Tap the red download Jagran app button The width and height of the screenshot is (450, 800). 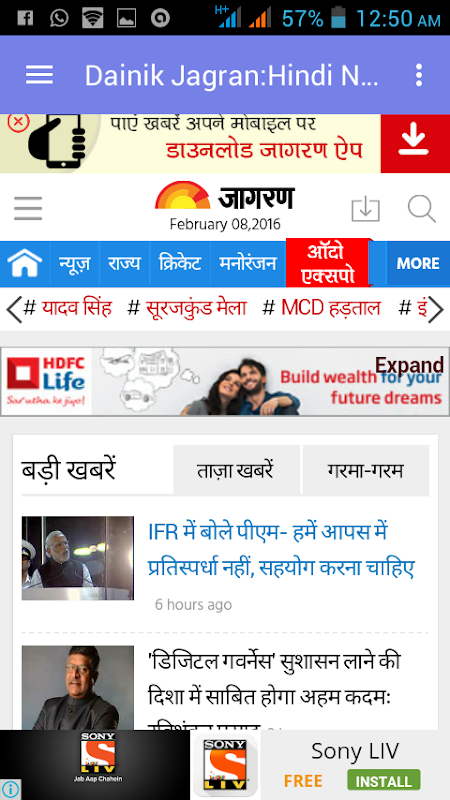[415, 143]
